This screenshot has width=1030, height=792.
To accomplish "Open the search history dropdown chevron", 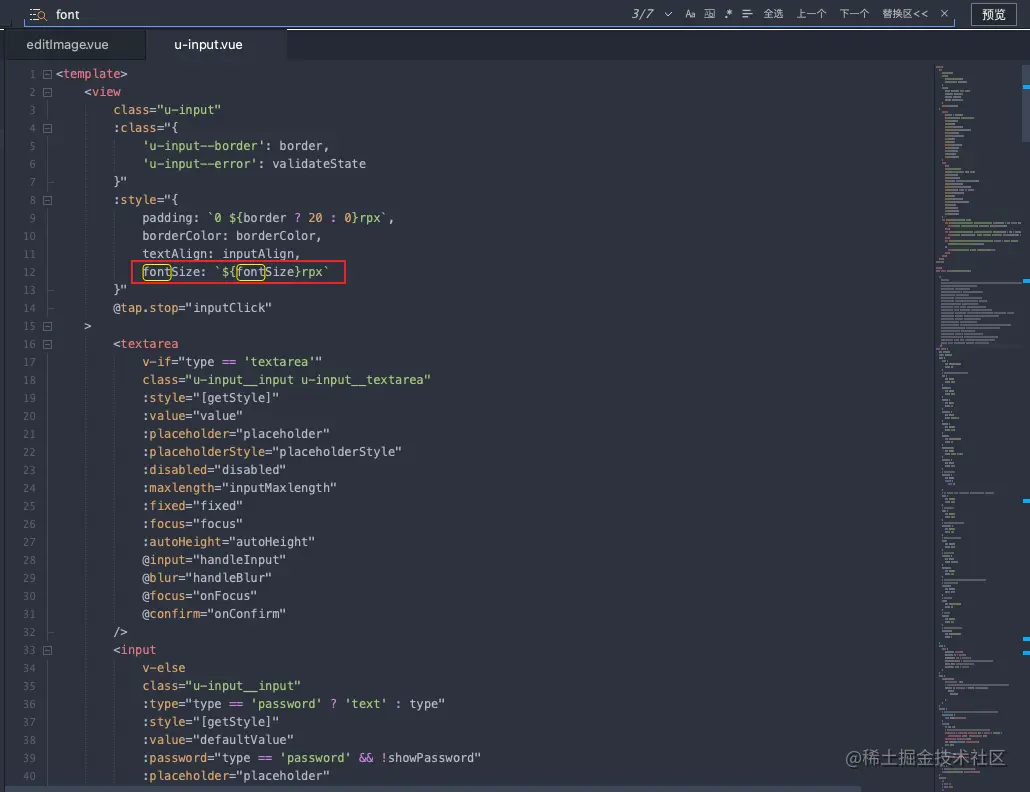I will 668,14.
